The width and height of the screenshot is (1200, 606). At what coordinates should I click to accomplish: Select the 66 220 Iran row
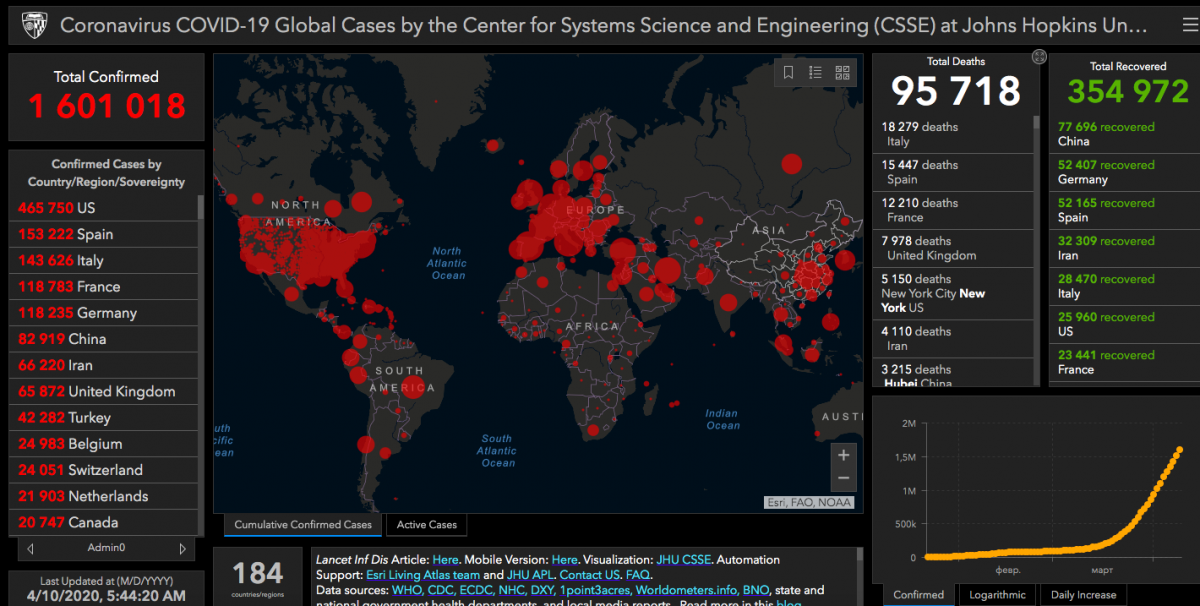point(105,365)
